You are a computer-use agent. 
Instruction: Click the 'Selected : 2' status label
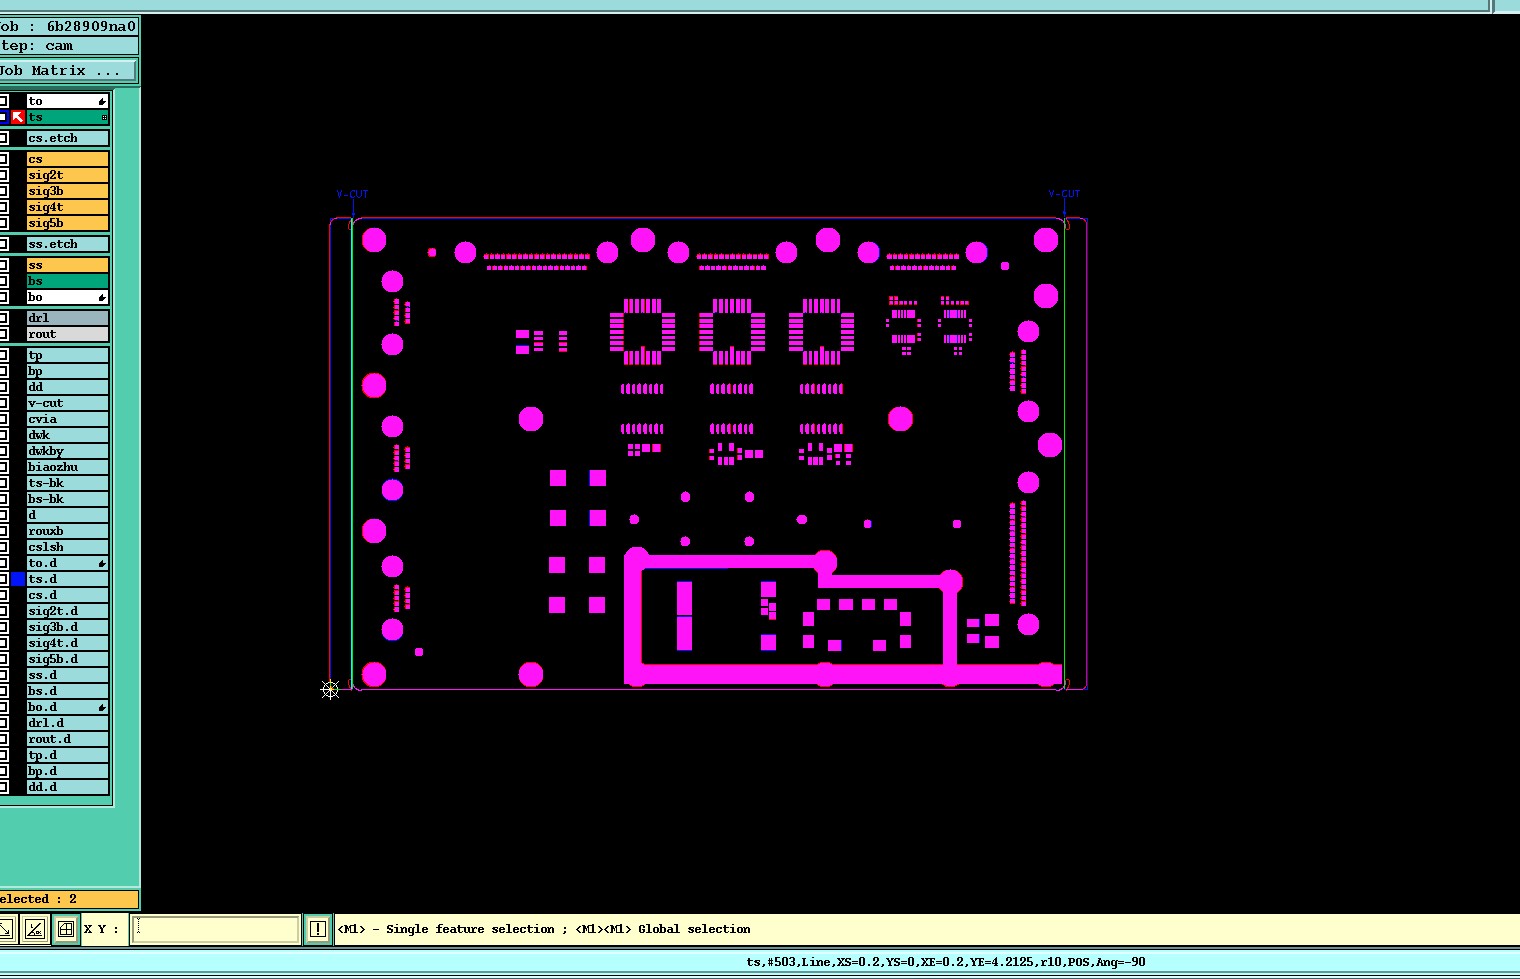[x=68, y=899]
